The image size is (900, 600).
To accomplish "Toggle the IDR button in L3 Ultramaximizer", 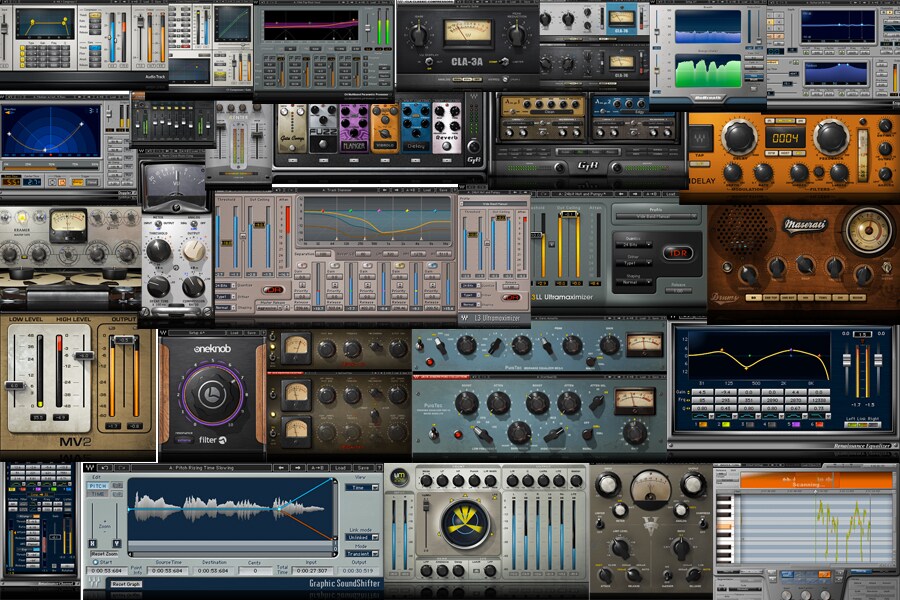I will (x=511, y=297).
